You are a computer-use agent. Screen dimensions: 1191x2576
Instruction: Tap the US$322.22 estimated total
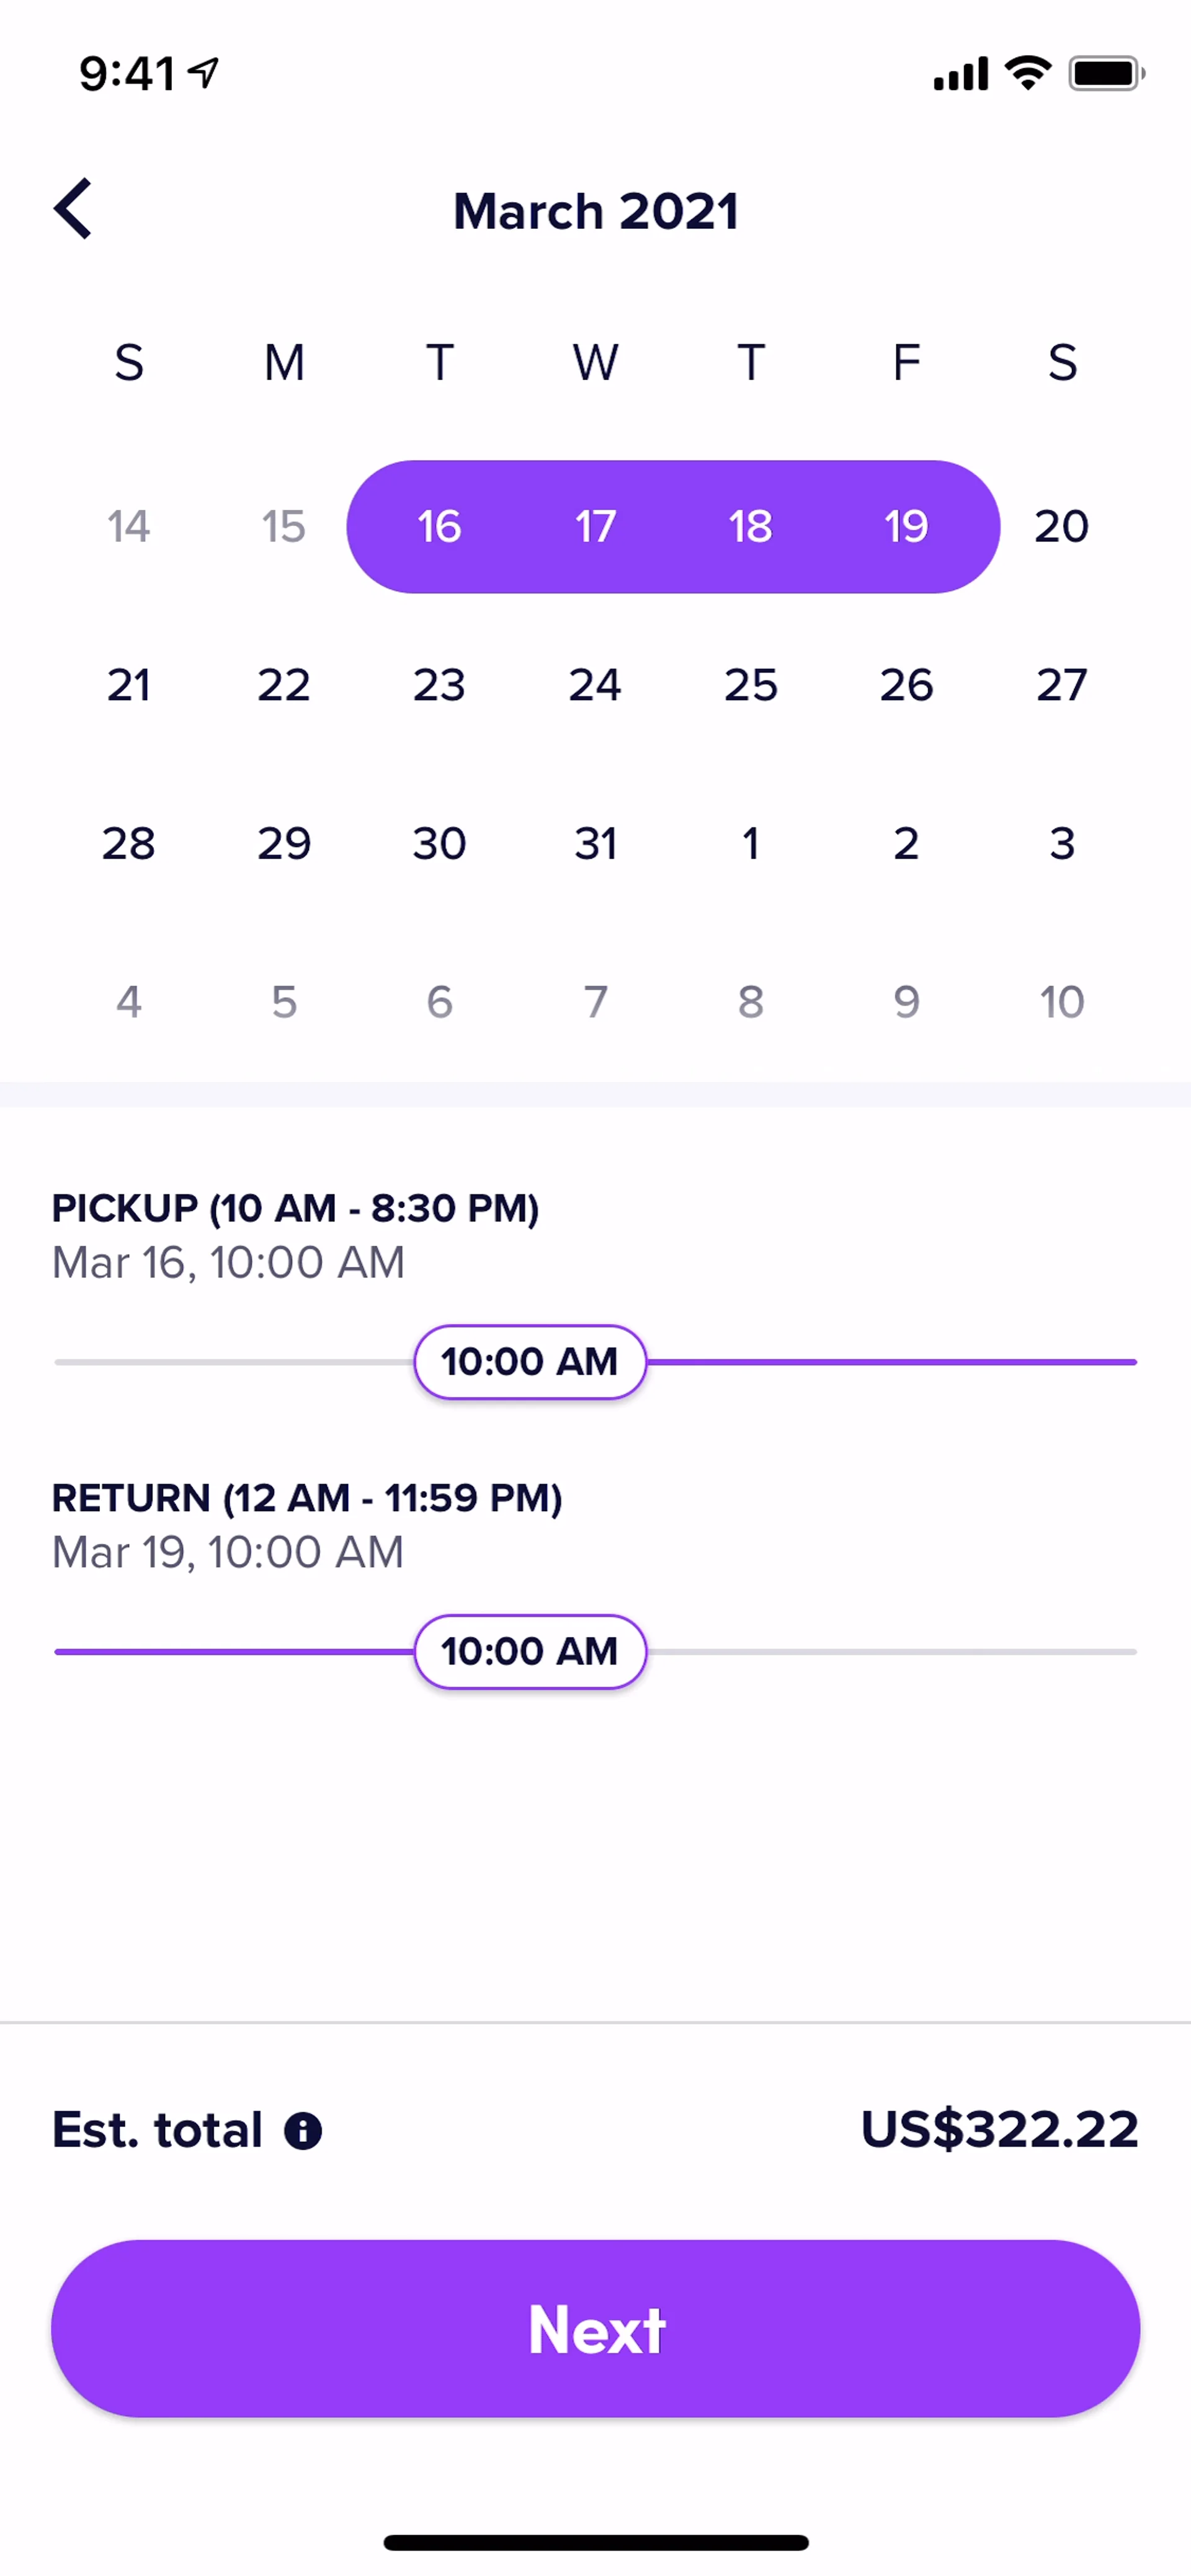coord(999,2130)
